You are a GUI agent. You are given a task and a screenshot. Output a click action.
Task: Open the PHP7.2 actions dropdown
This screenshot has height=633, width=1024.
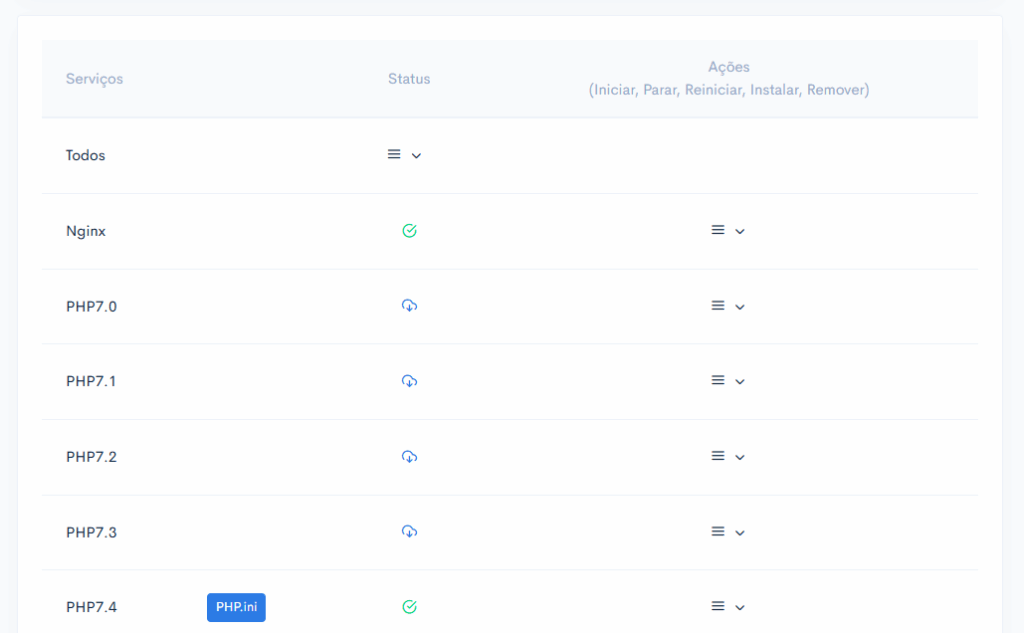pos(728,457)
